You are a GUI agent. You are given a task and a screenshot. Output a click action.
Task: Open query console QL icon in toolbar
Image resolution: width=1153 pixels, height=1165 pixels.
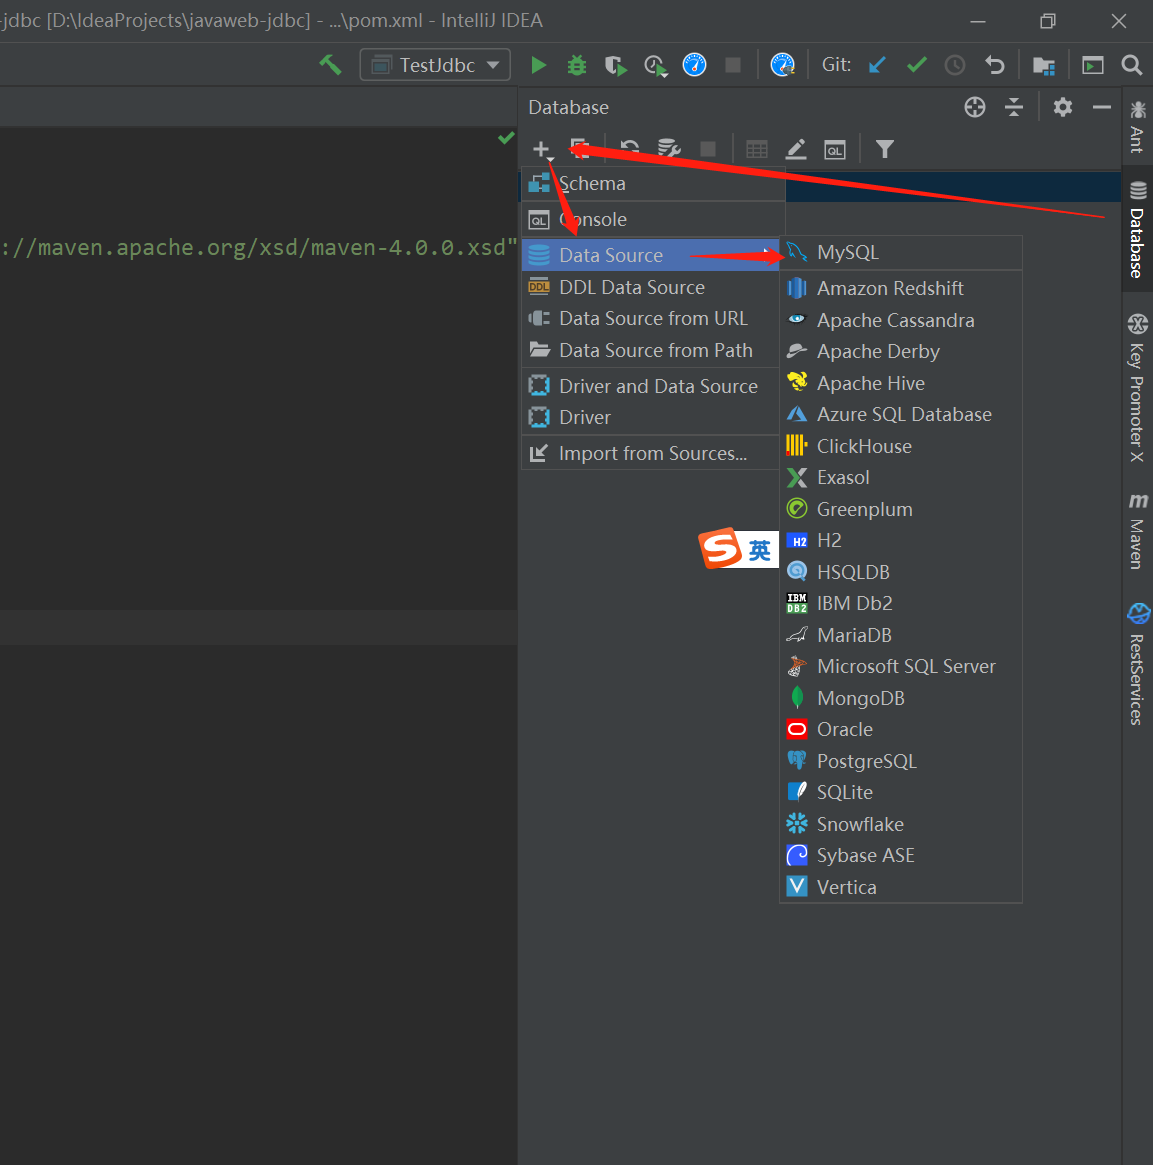(x=834, y=149)
